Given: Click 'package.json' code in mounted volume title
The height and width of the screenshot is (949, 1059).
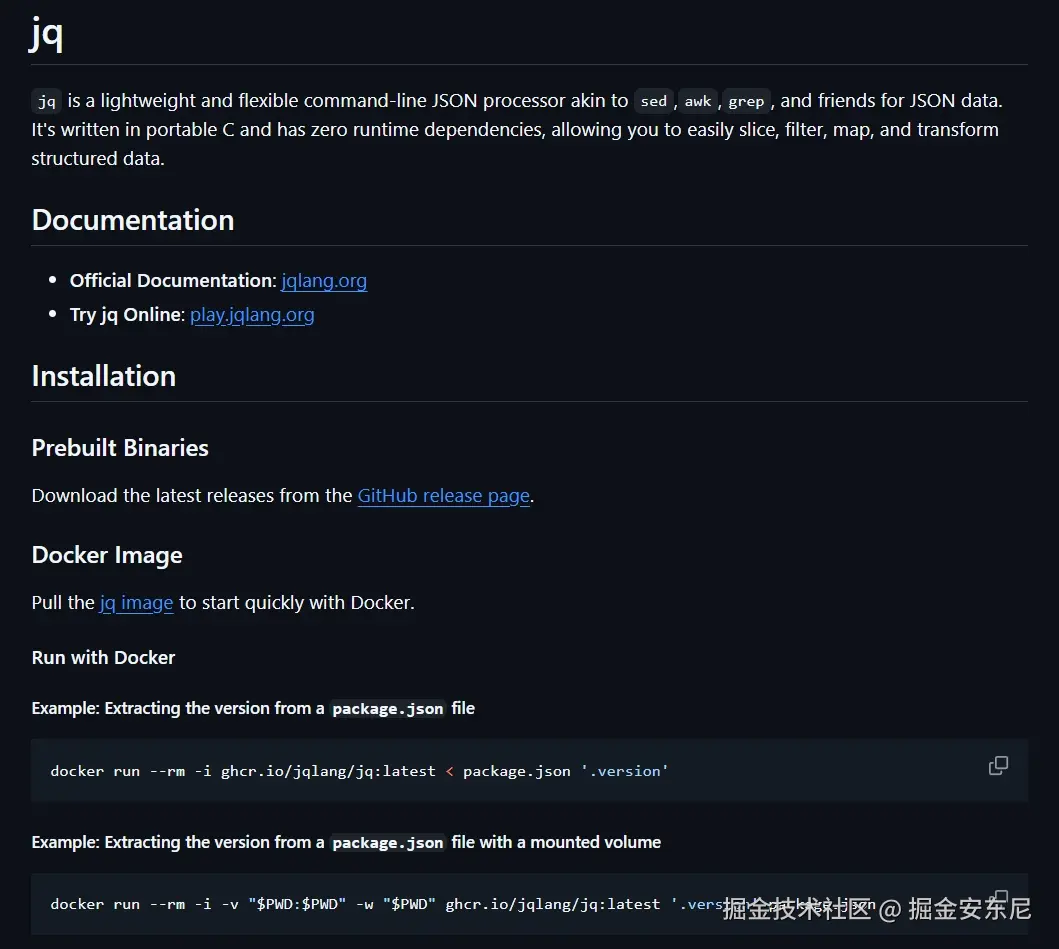Looking at the screenshot, I should (x=388, y=843).
